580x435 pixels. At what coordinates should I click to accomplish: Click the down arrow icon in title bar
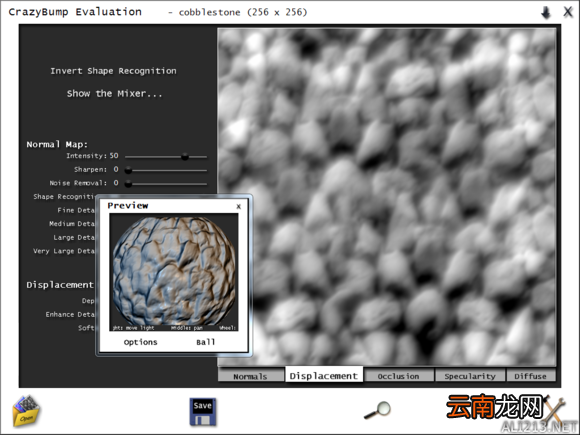point(546,13)
